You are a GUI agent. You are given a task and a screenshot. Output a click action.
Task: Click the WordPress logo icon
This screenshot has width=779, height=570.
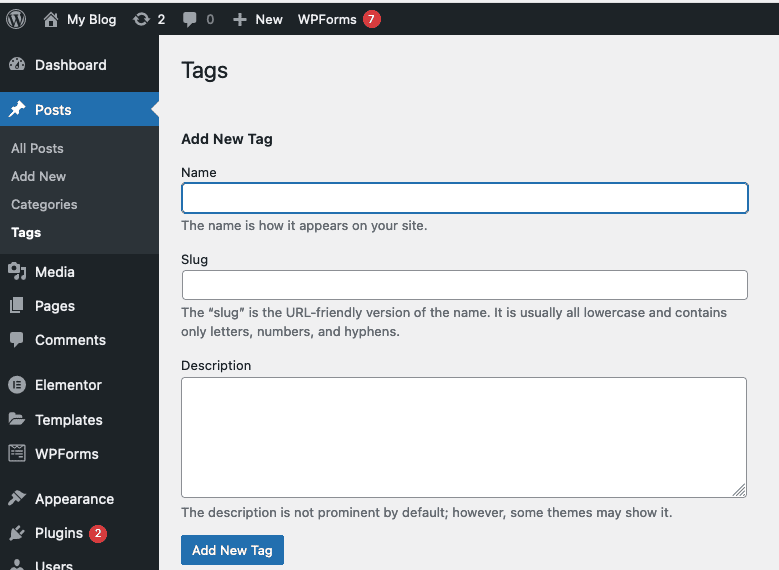[16, 18]
